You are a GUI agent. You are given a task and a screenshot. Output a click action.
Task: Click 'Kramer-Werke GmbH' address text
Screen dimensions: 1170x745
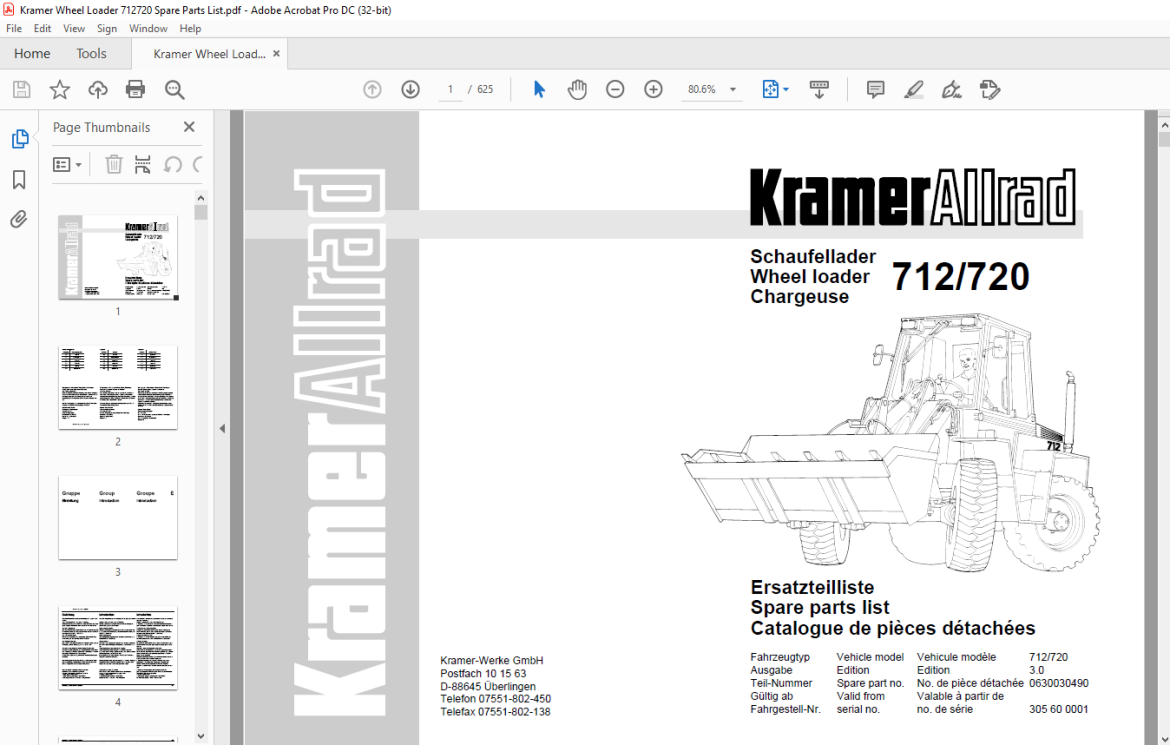click(x=492, y=661)
